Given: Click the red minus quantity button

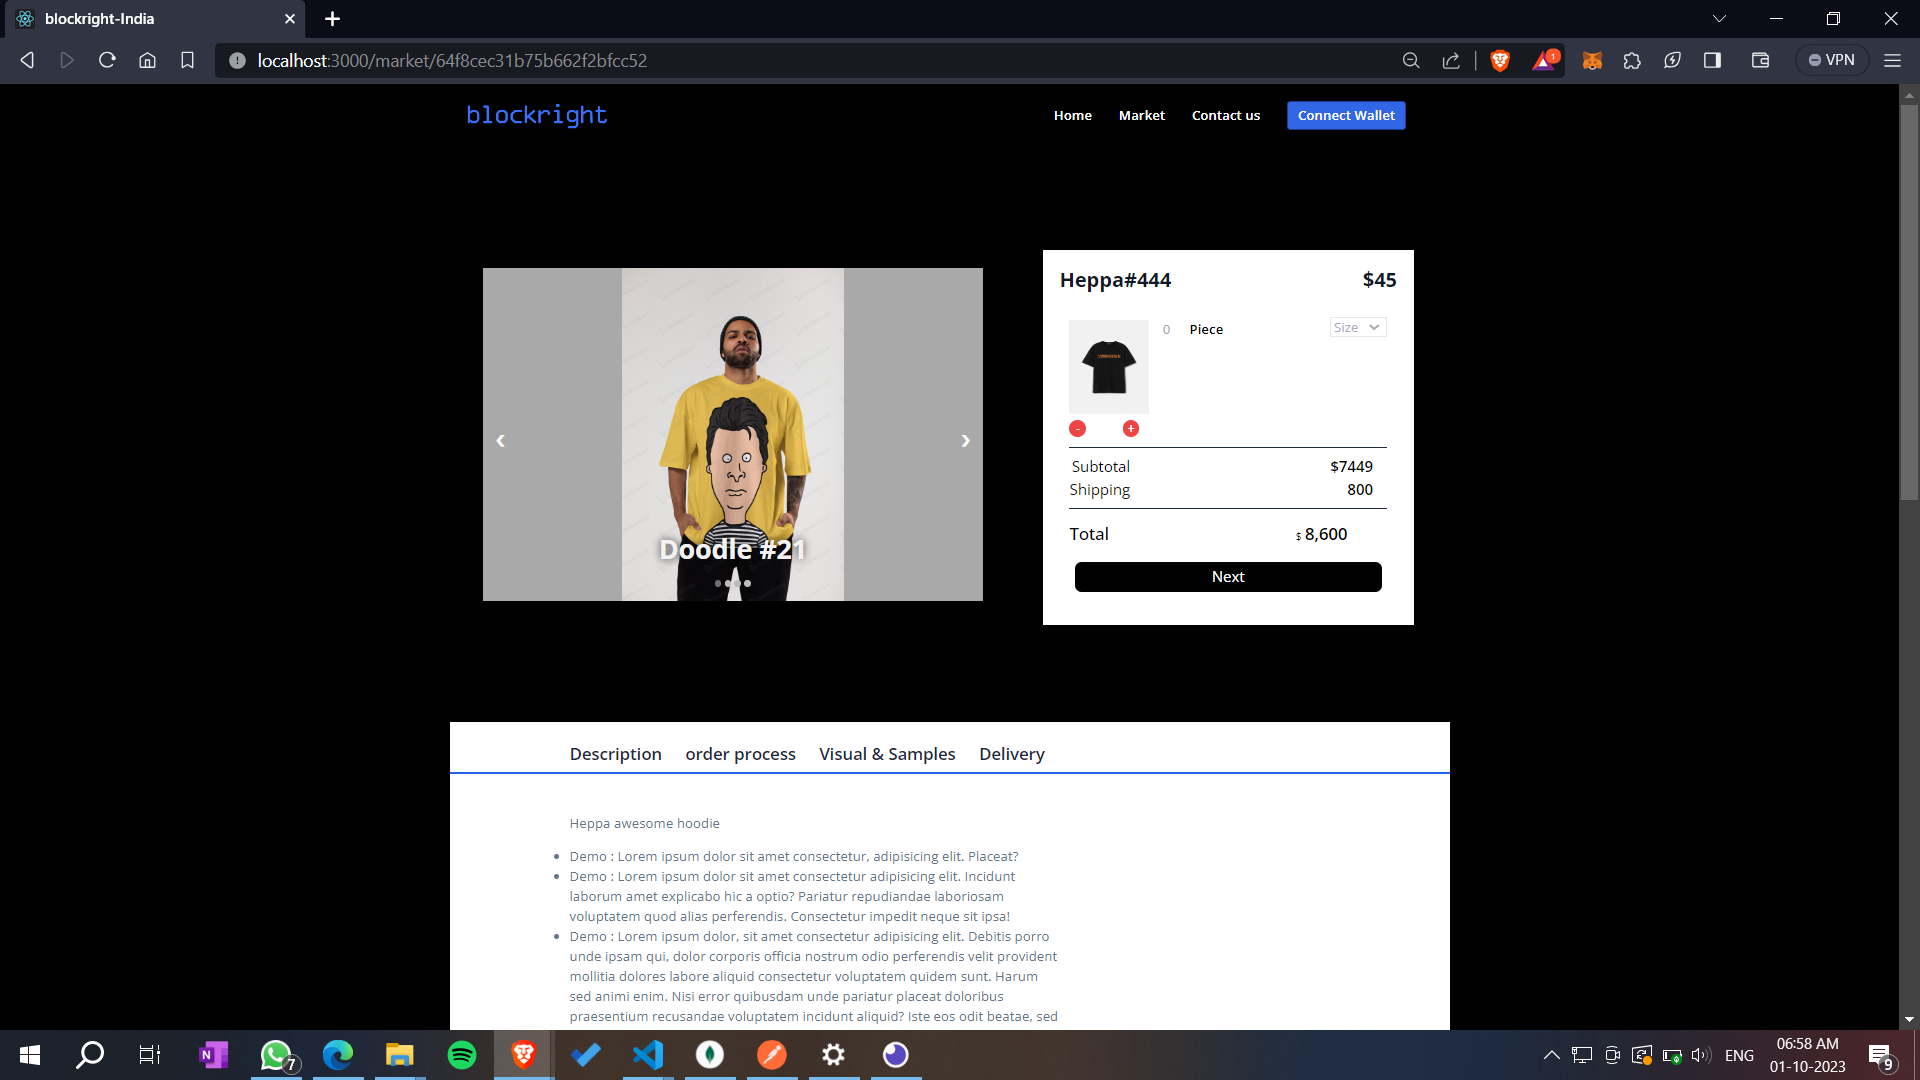Looking at the screenshot, I should [1077, 429].
